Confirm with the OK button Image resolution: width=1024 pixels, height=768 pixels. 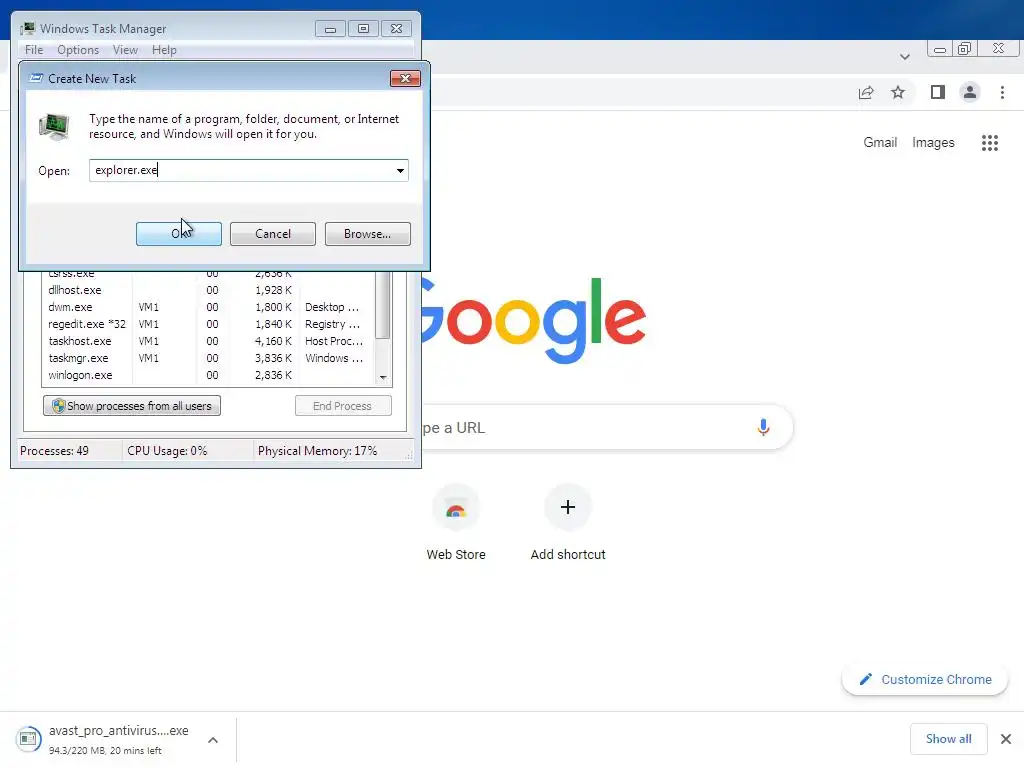[x=178, y=234]
